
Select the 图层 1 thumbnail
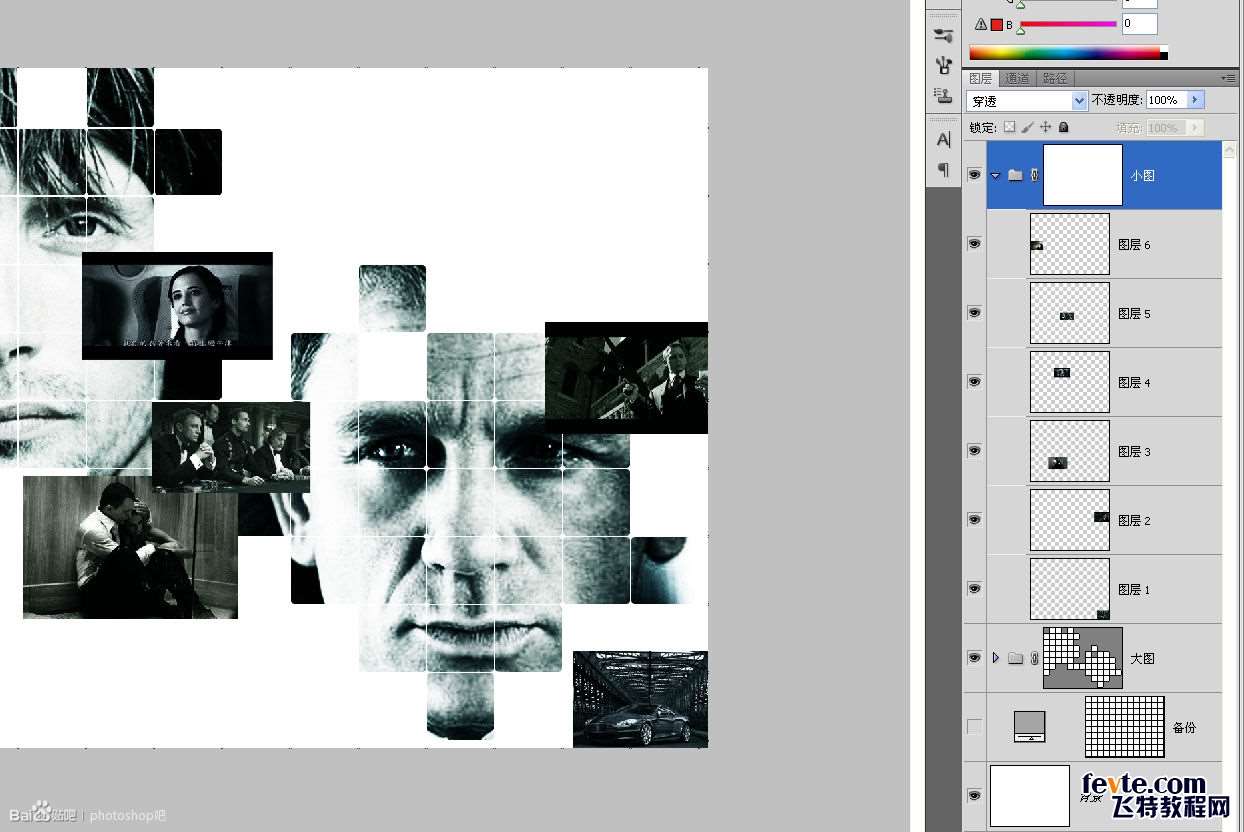click(1070, 589)
